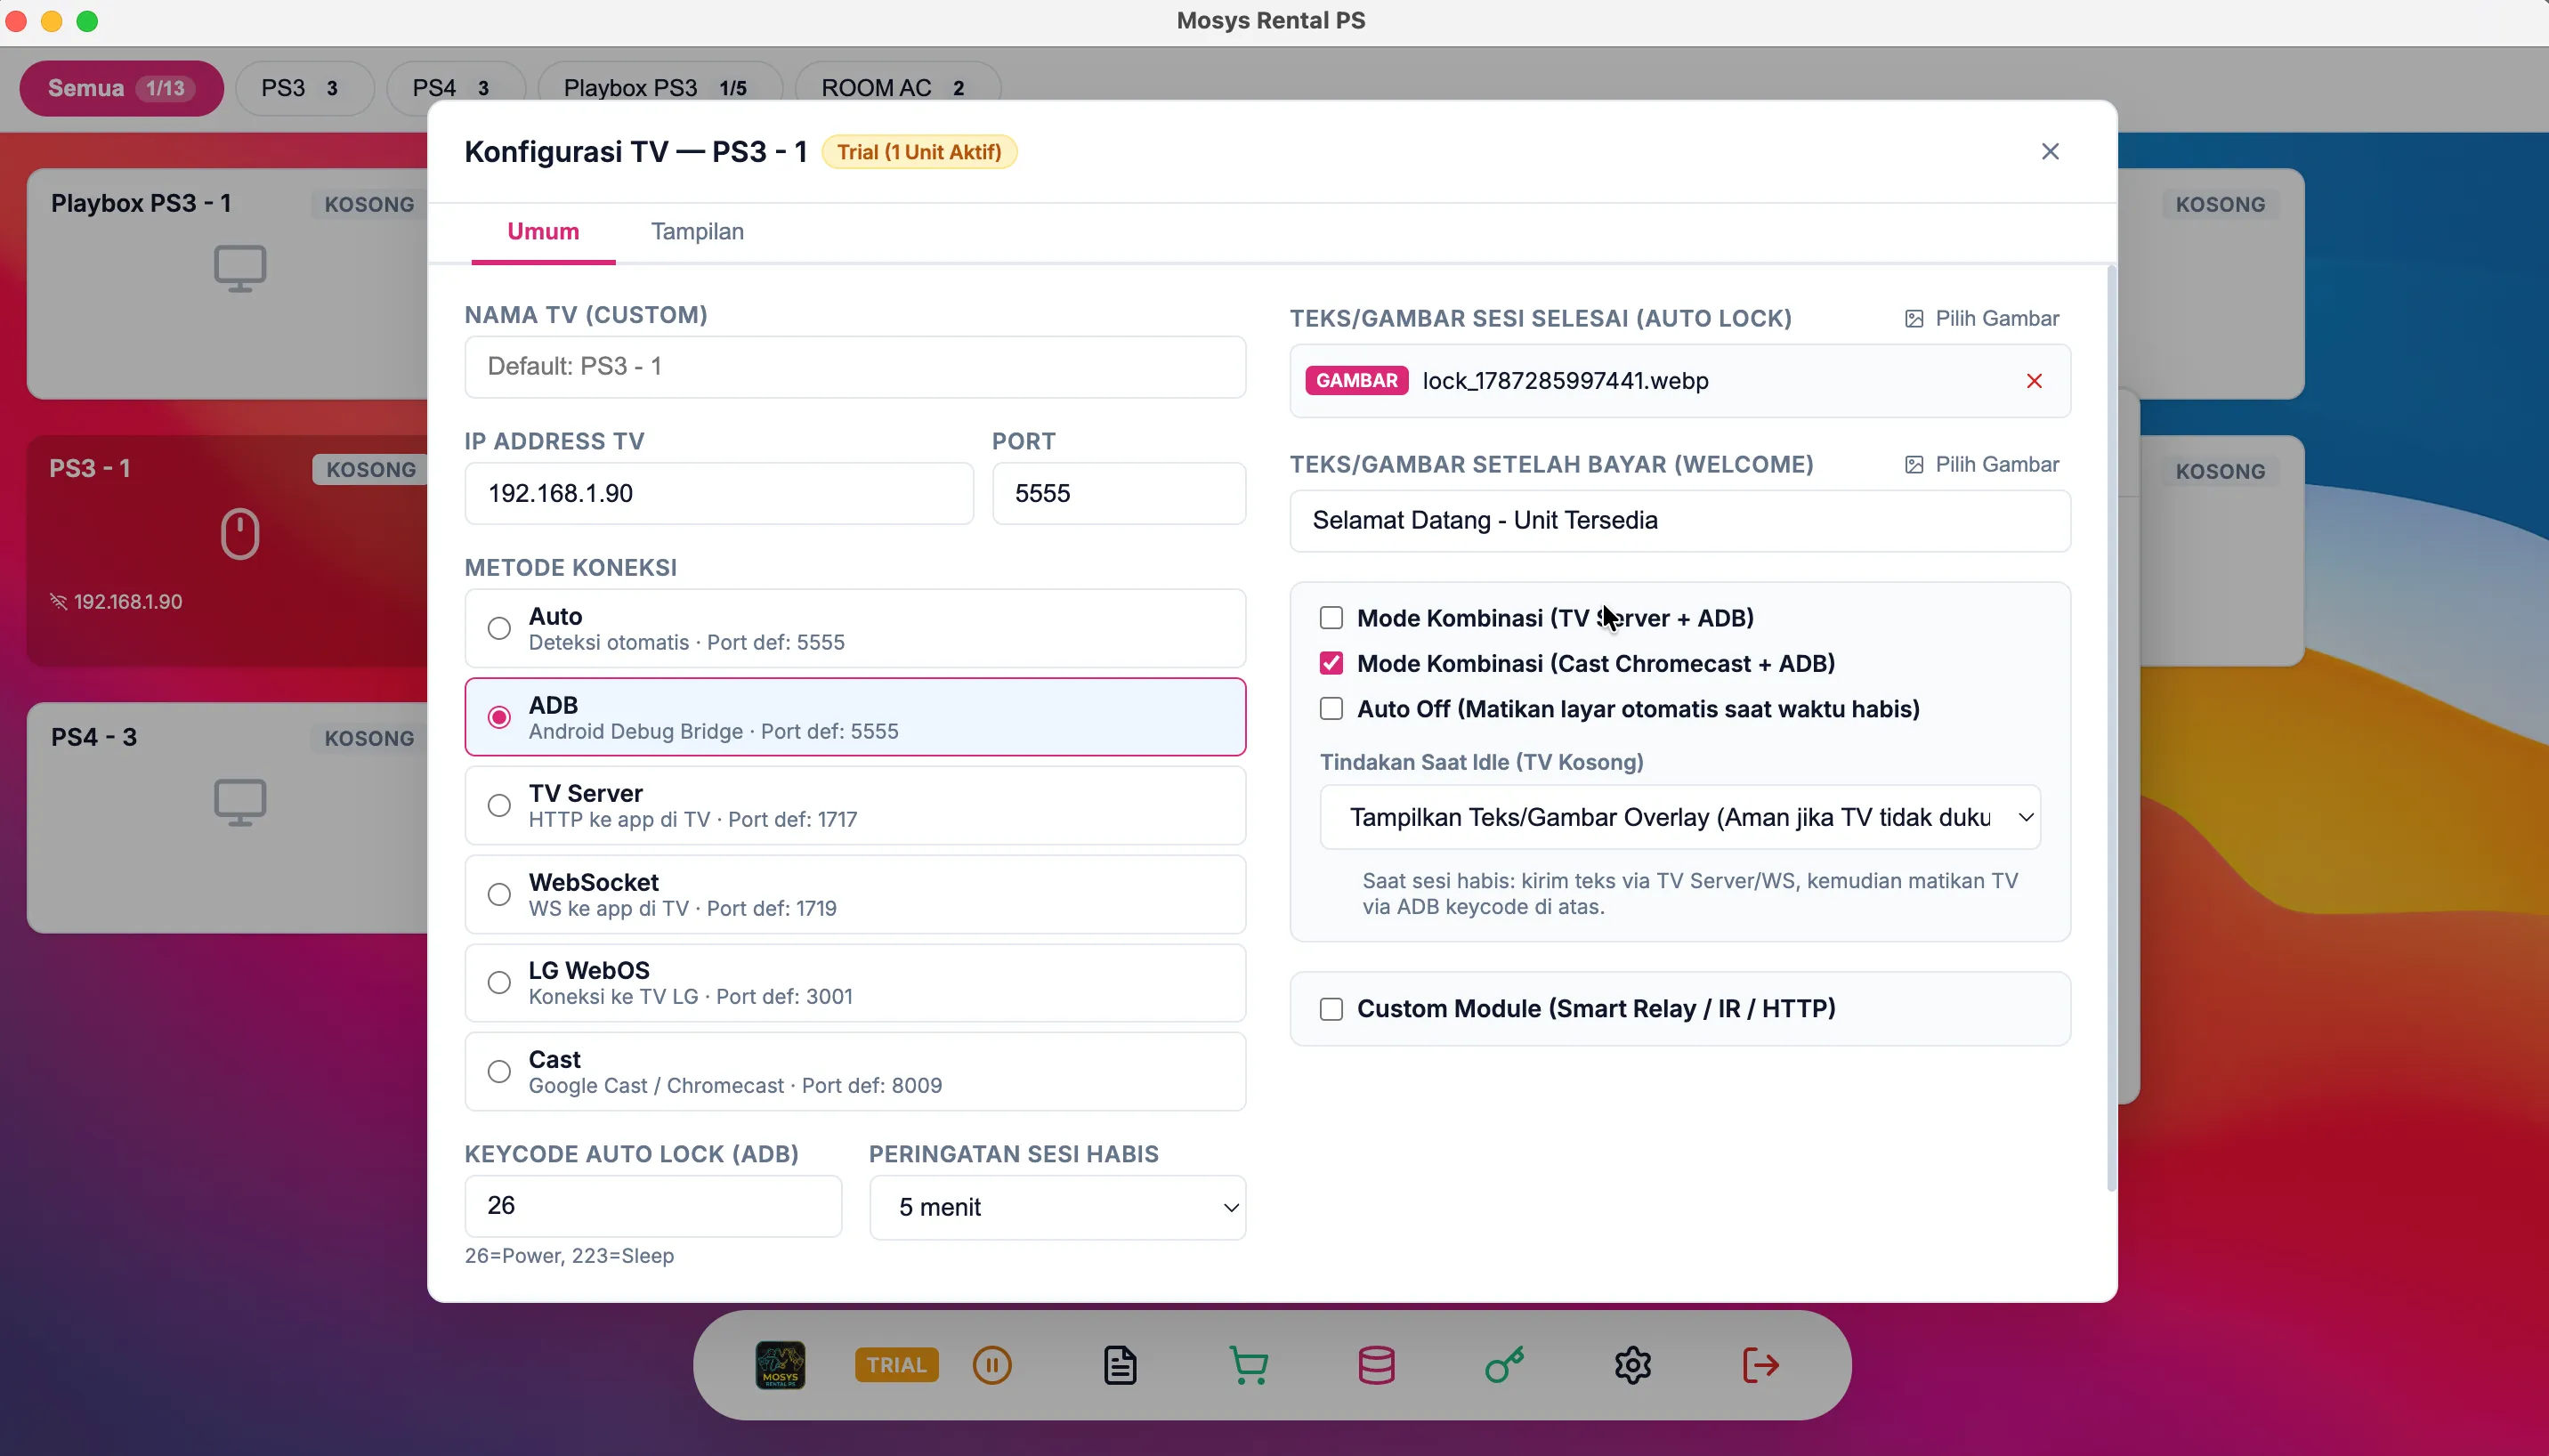Close the Konfigurasi TV dialog with X
The width and height of the screenshot is (2549, 1456).
click(2050, 151)
